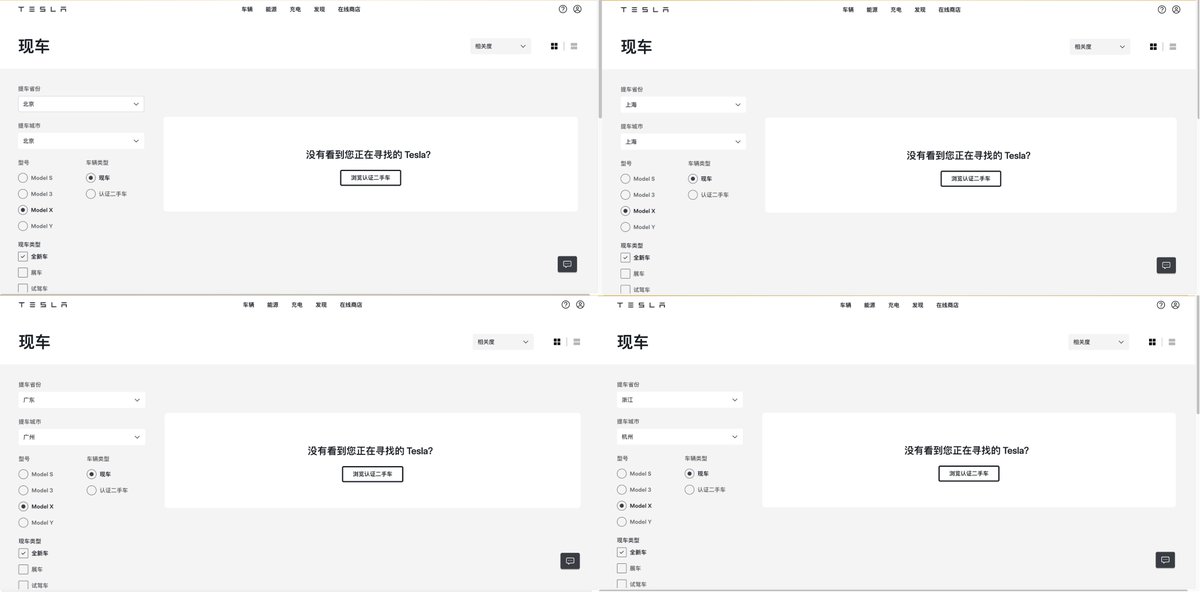The height and width of the screenshot is (592, 1200).
Task: Select Model 3 radio in the Shanghai window
Action: tap(626, 195)
